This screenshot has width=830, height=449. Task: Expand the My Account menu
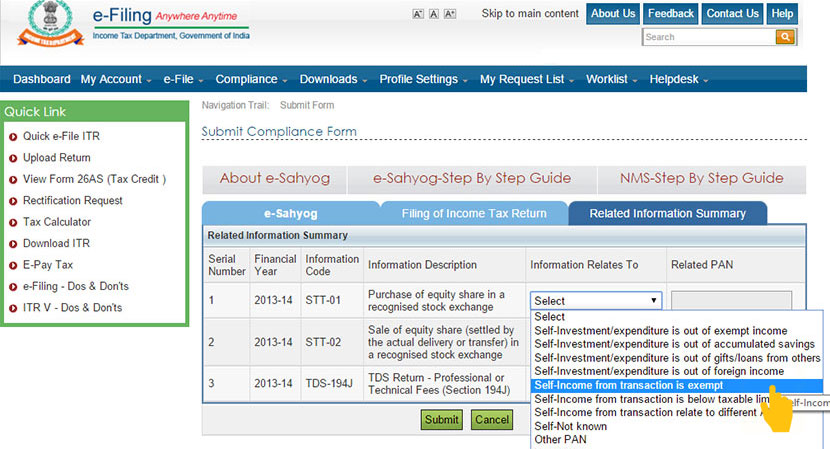click(116, 79)
